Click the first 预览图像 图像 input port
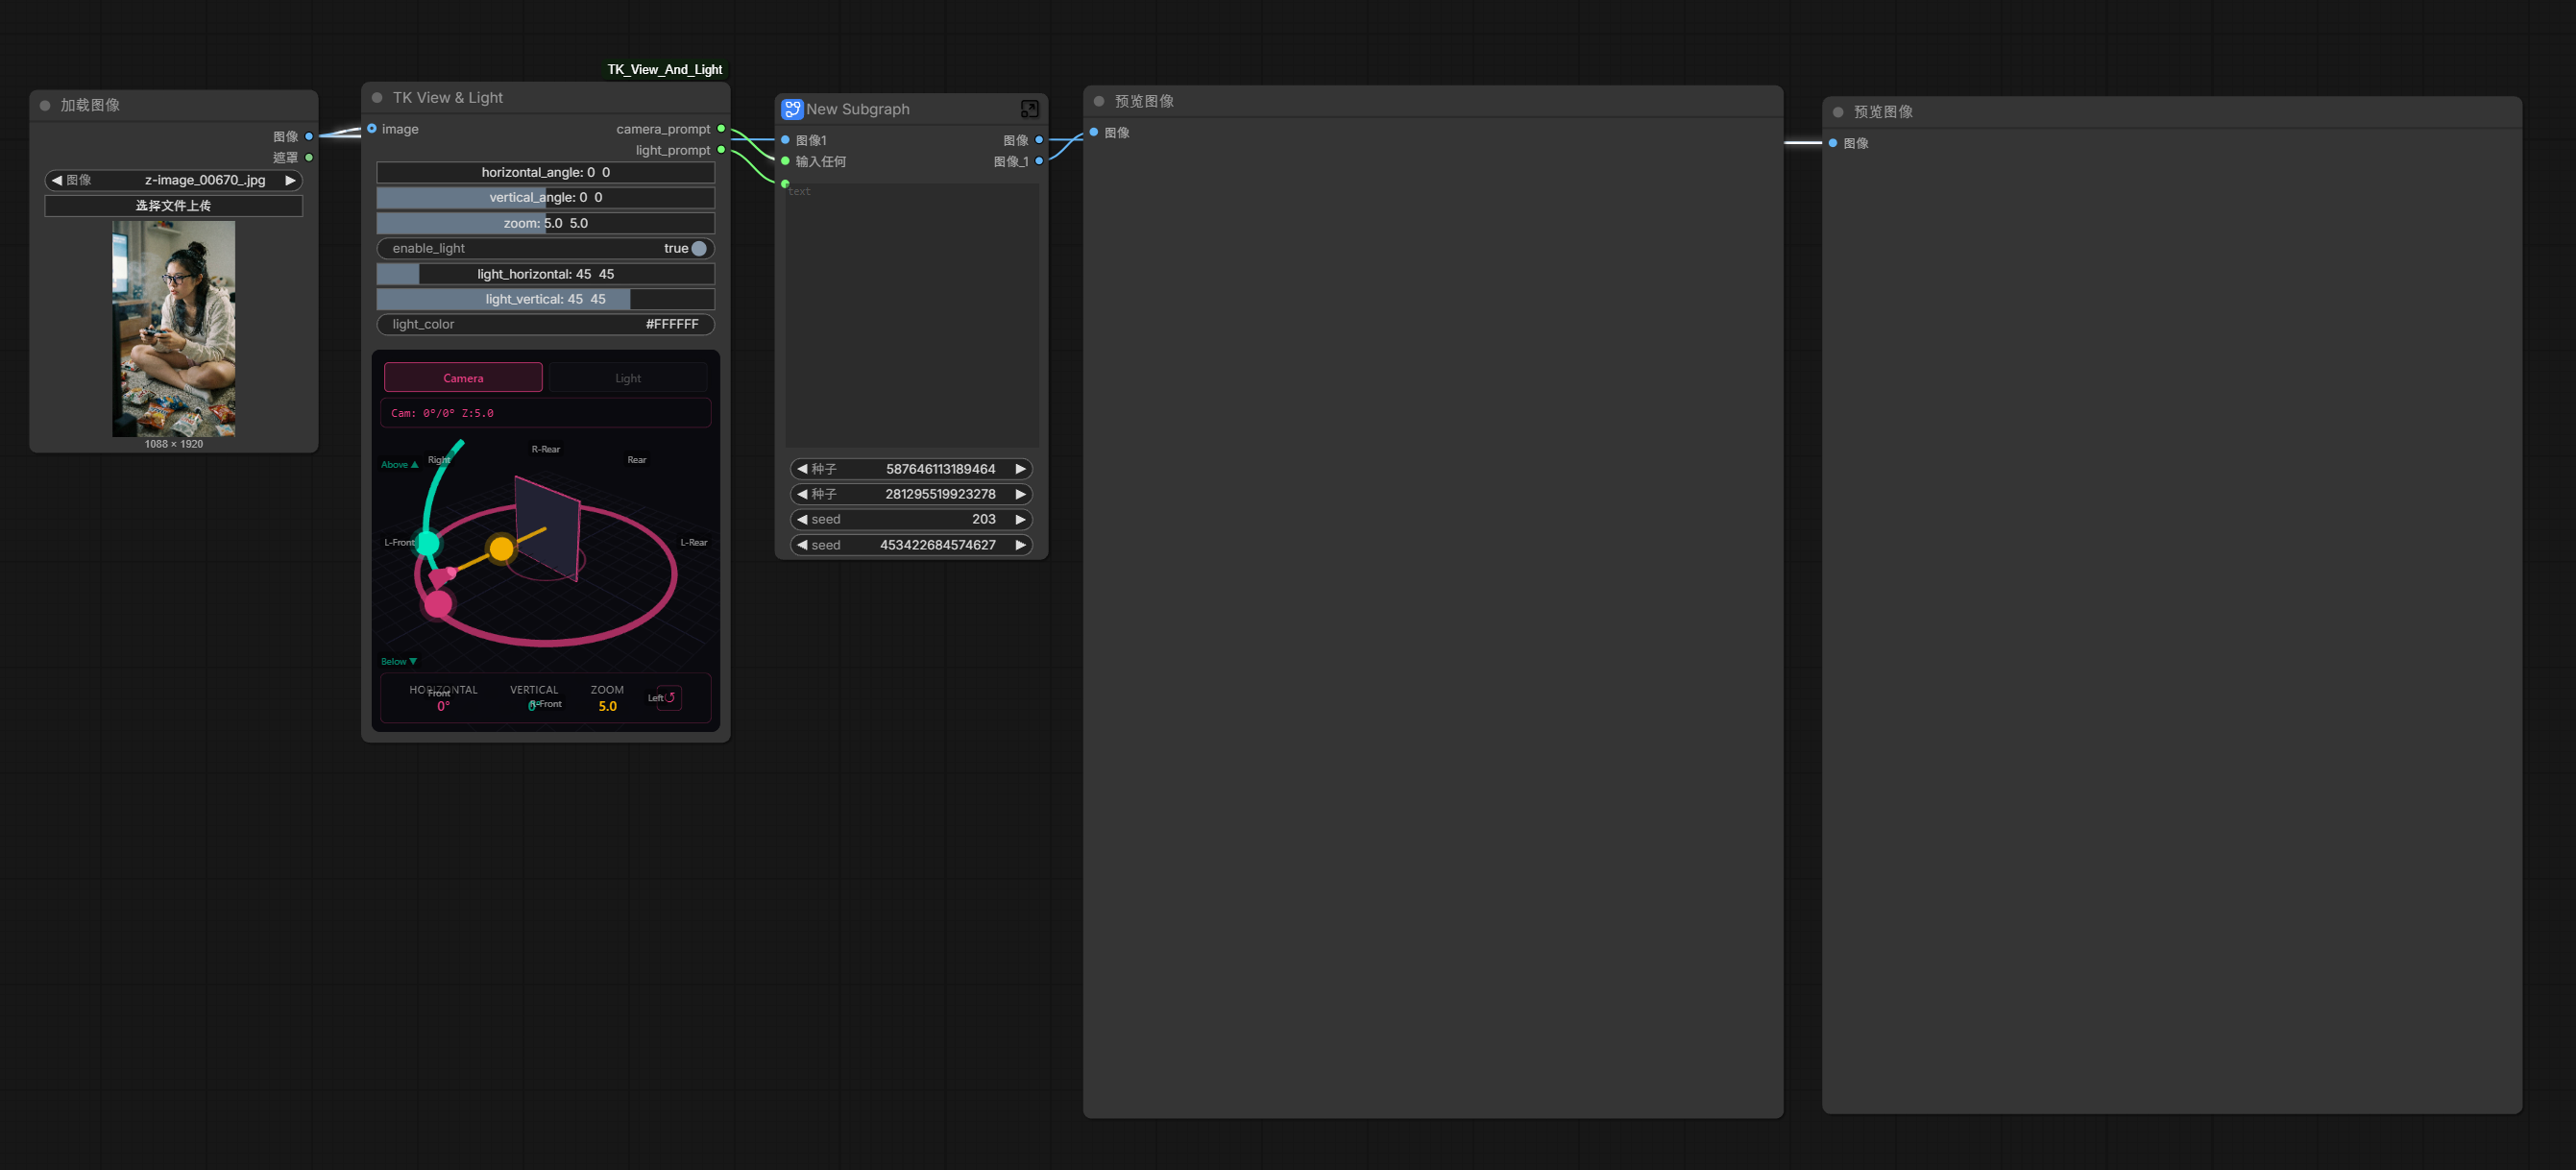The width and height of the screenshot is (2576, 1170). click(1094, 132)
